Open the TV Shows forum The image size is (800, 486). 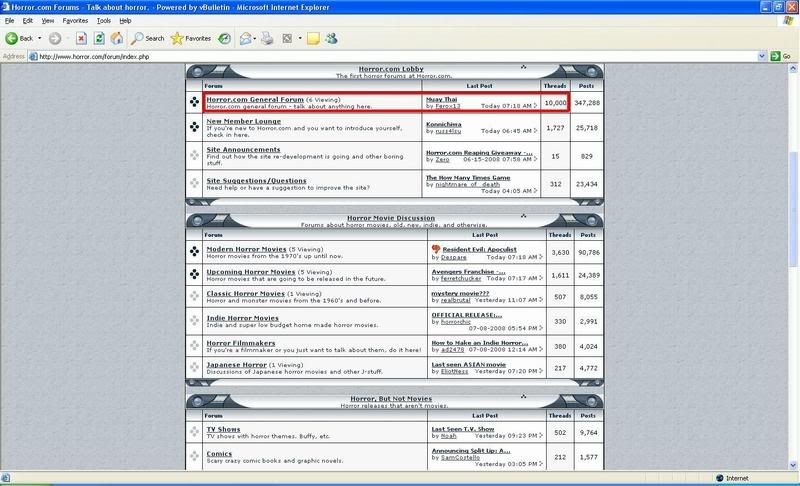(223, 429)
